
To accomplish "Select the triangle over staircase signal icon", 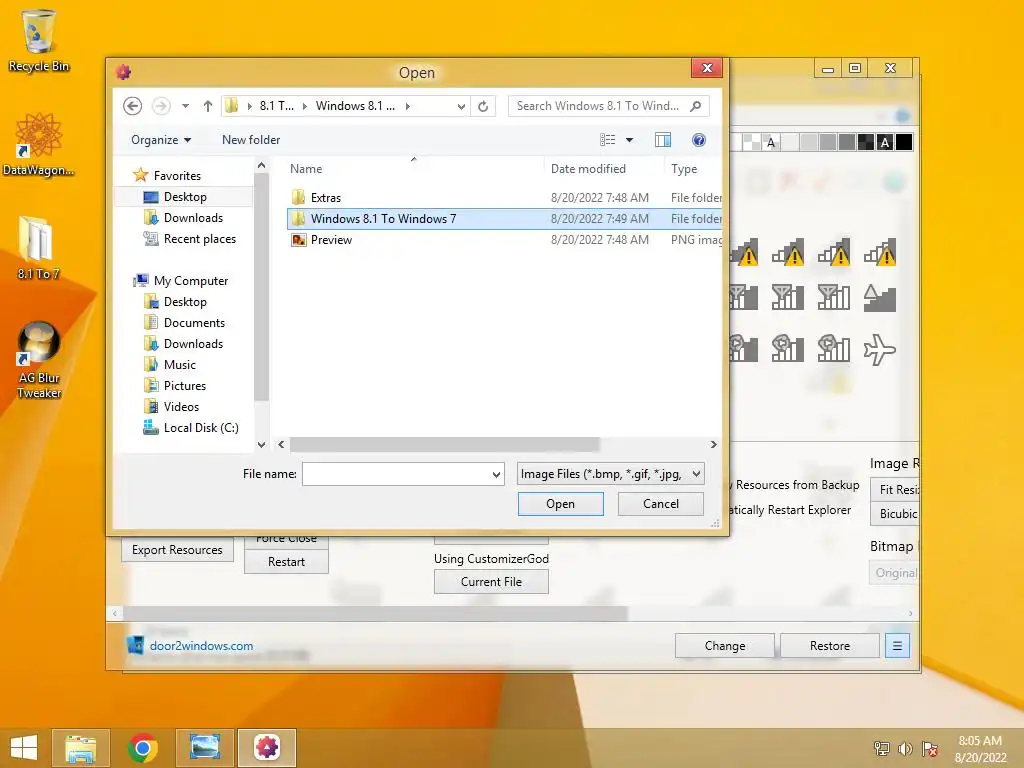I will pyautogui.click(x=880, y=298).
